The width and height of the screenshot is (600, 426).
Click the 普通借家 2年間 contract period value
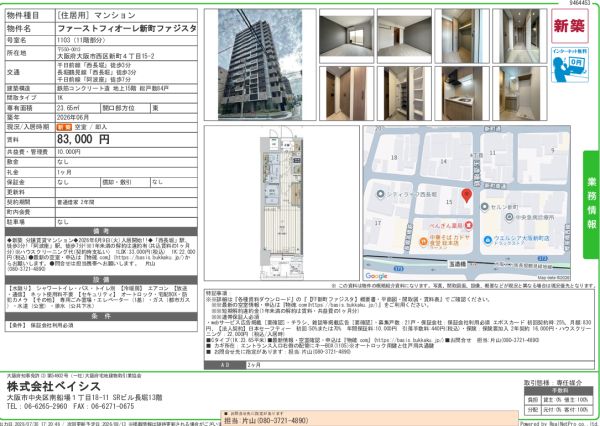pyautogui.click(x=75, y=202)
